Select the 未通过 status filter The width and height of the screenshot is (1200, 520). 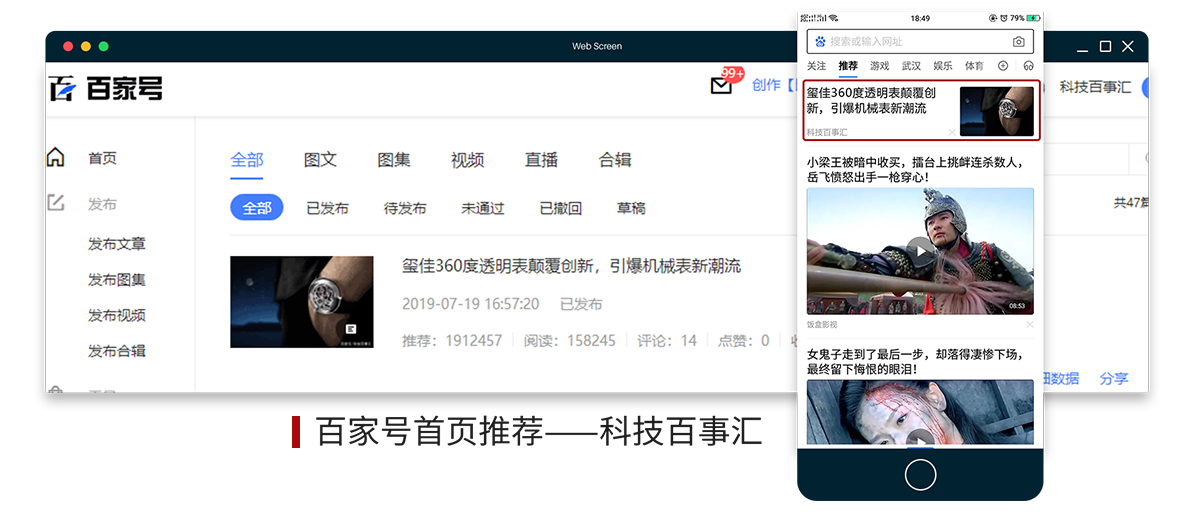(x=482, y=208)
